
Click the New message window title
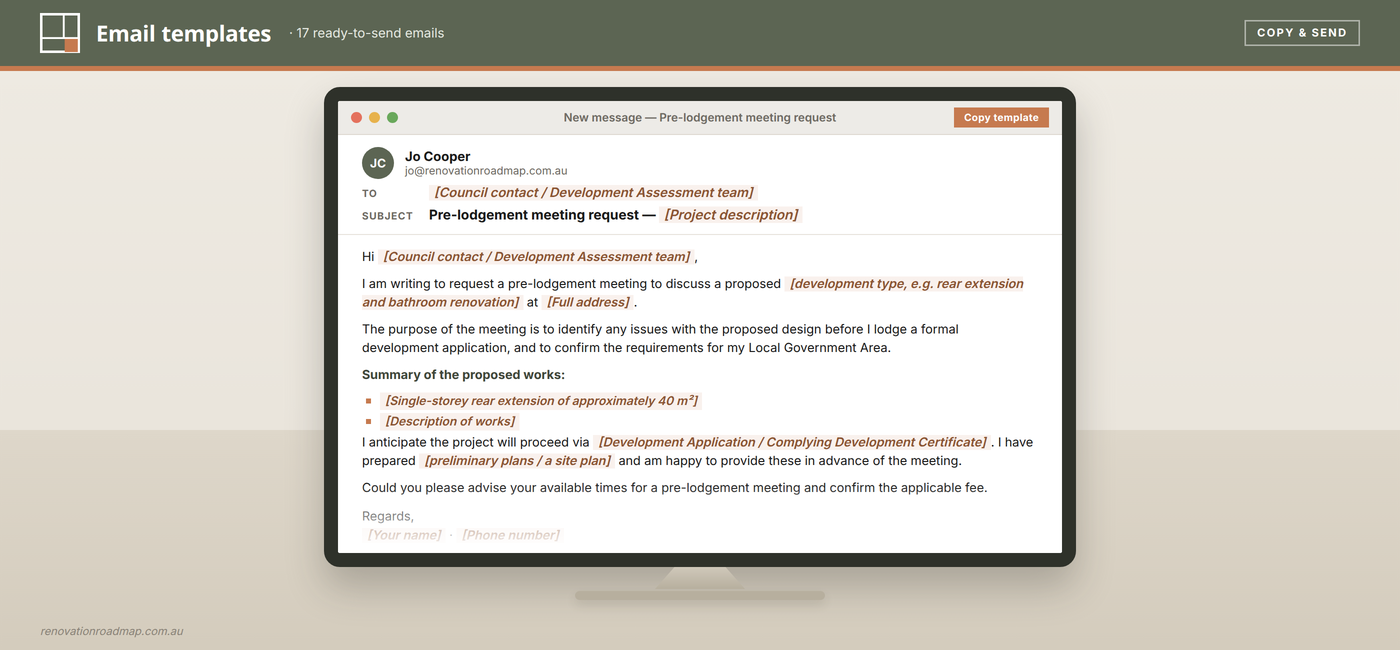(700, 117)
